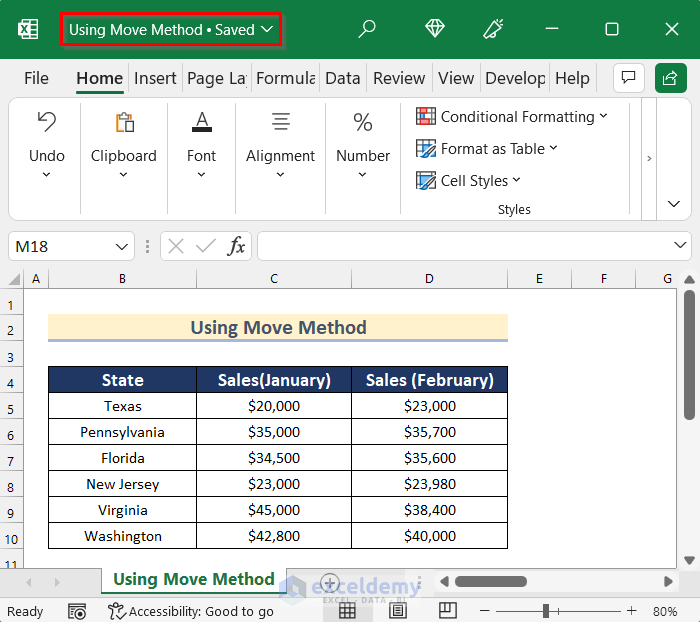Open the Comments speech bubble icon
The width and height of the screenshot is (700, 622).
pyautogui.click(x=628, y=78)
